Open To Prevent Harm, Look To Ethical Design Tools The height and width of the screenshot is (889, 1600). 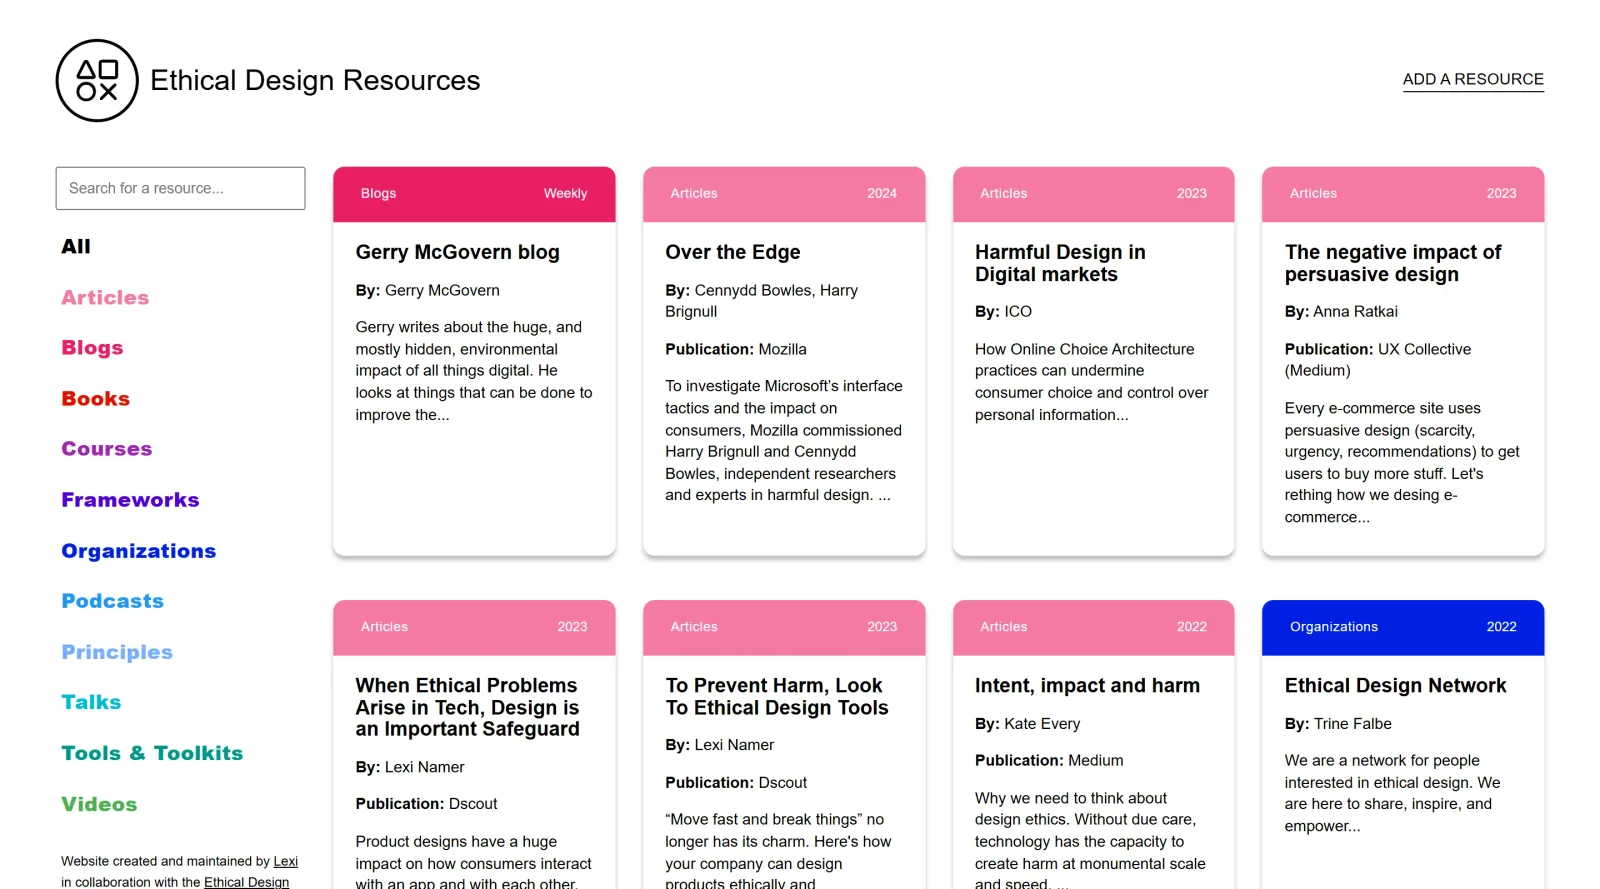[x=777, y=696]
